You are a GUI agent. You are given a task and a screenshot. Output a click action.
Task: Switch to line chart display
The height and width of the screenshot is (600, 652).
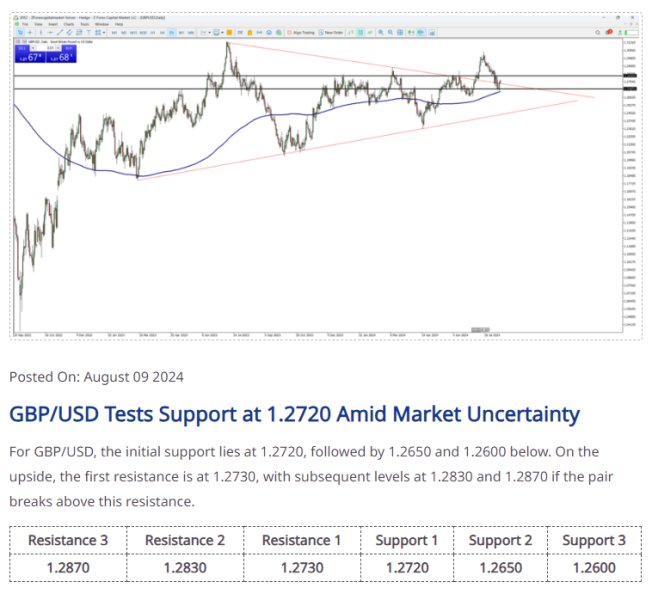(370, 32)
